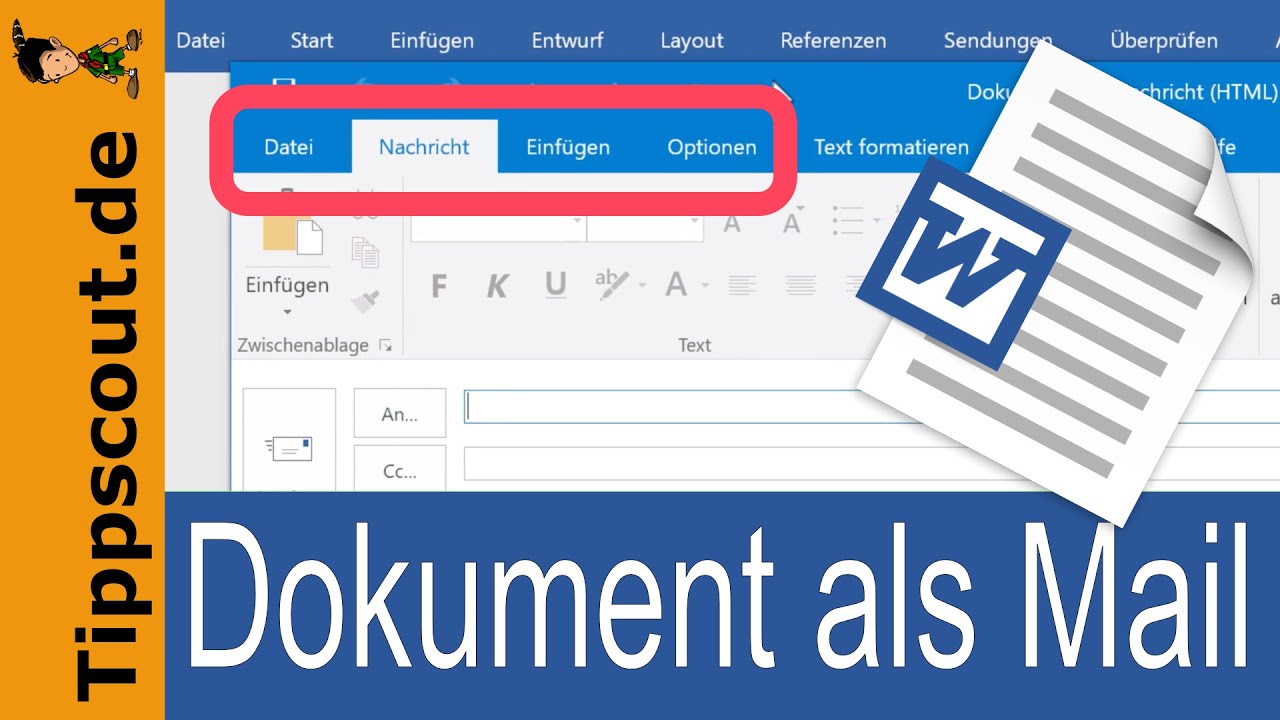Align text left in message ribbon
1280x720 pixels.
click(x=742, y=286)
